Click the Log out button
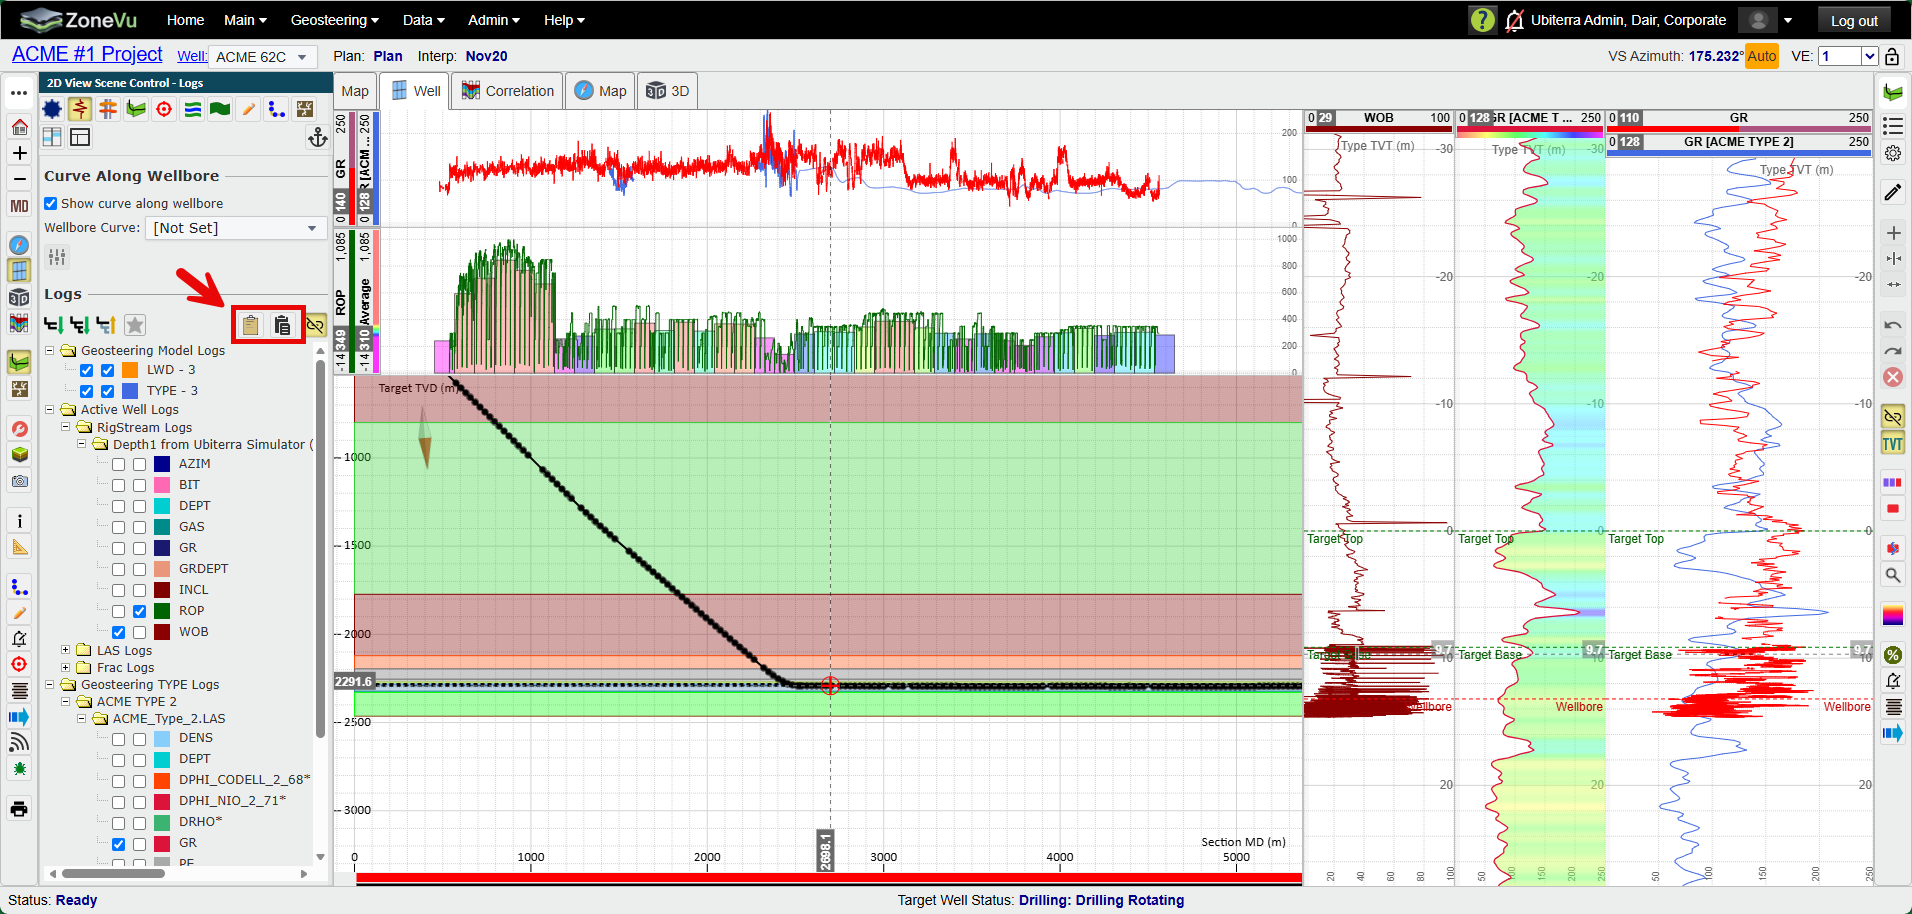 click(x=1854, y=20)
